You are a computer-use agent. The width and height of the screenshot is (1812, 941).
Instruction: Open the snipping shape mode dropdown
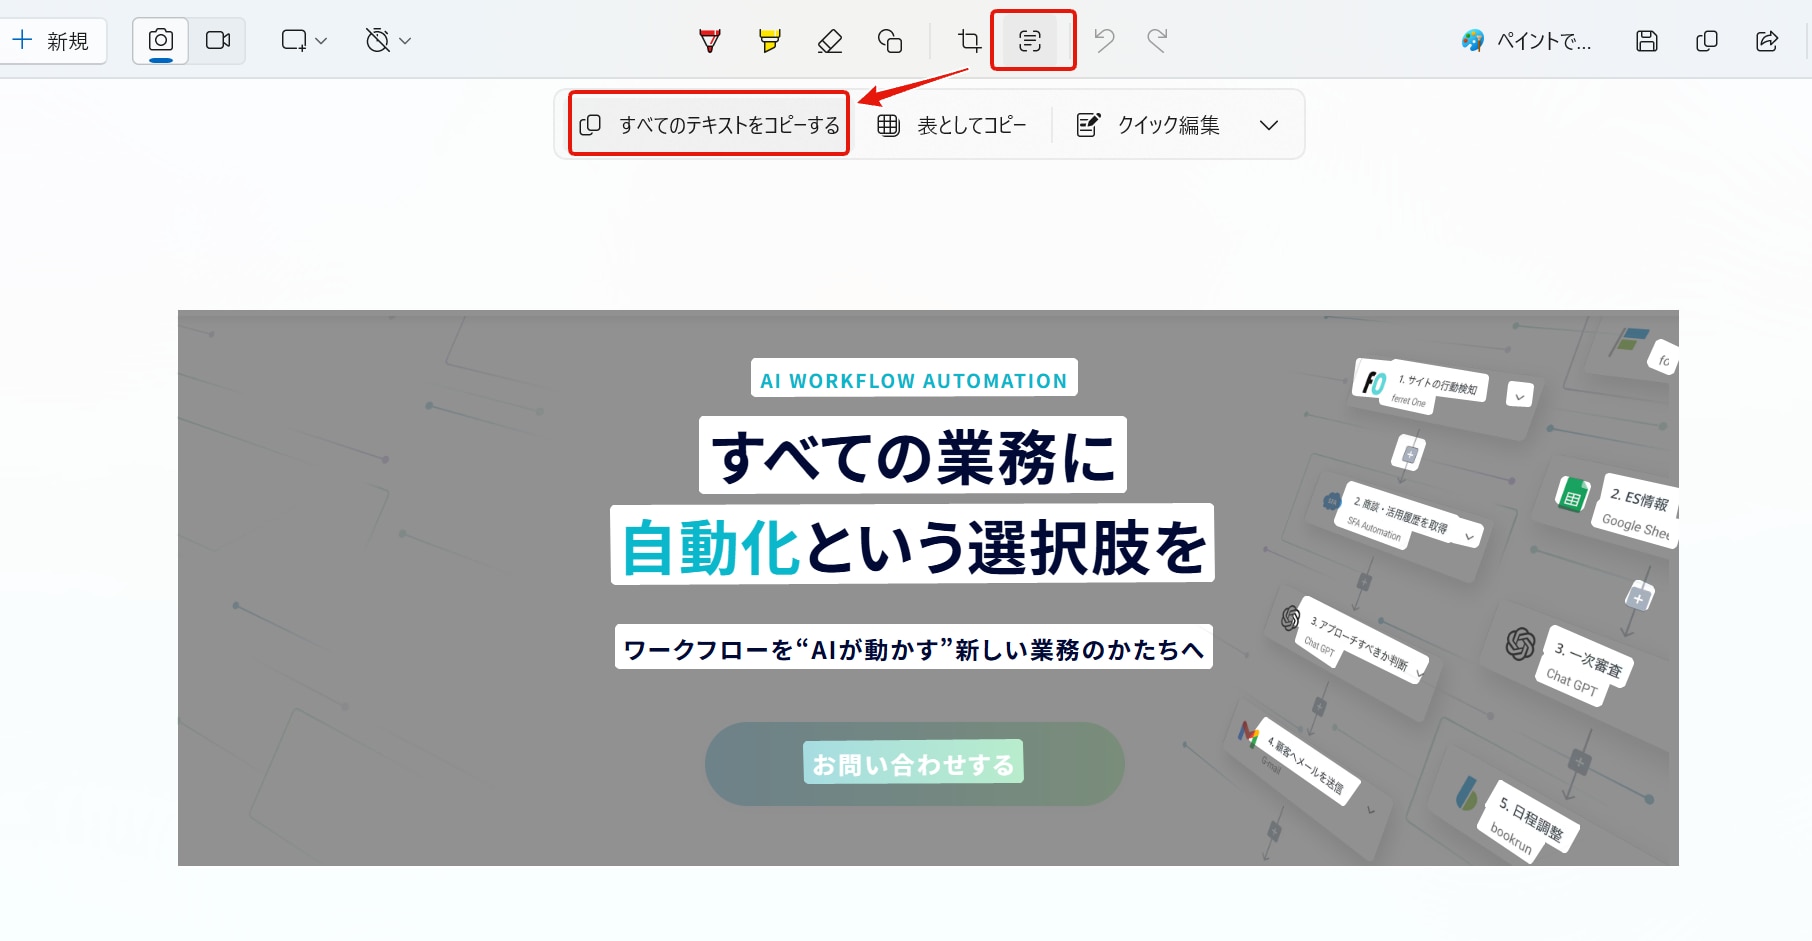(319, 41)
